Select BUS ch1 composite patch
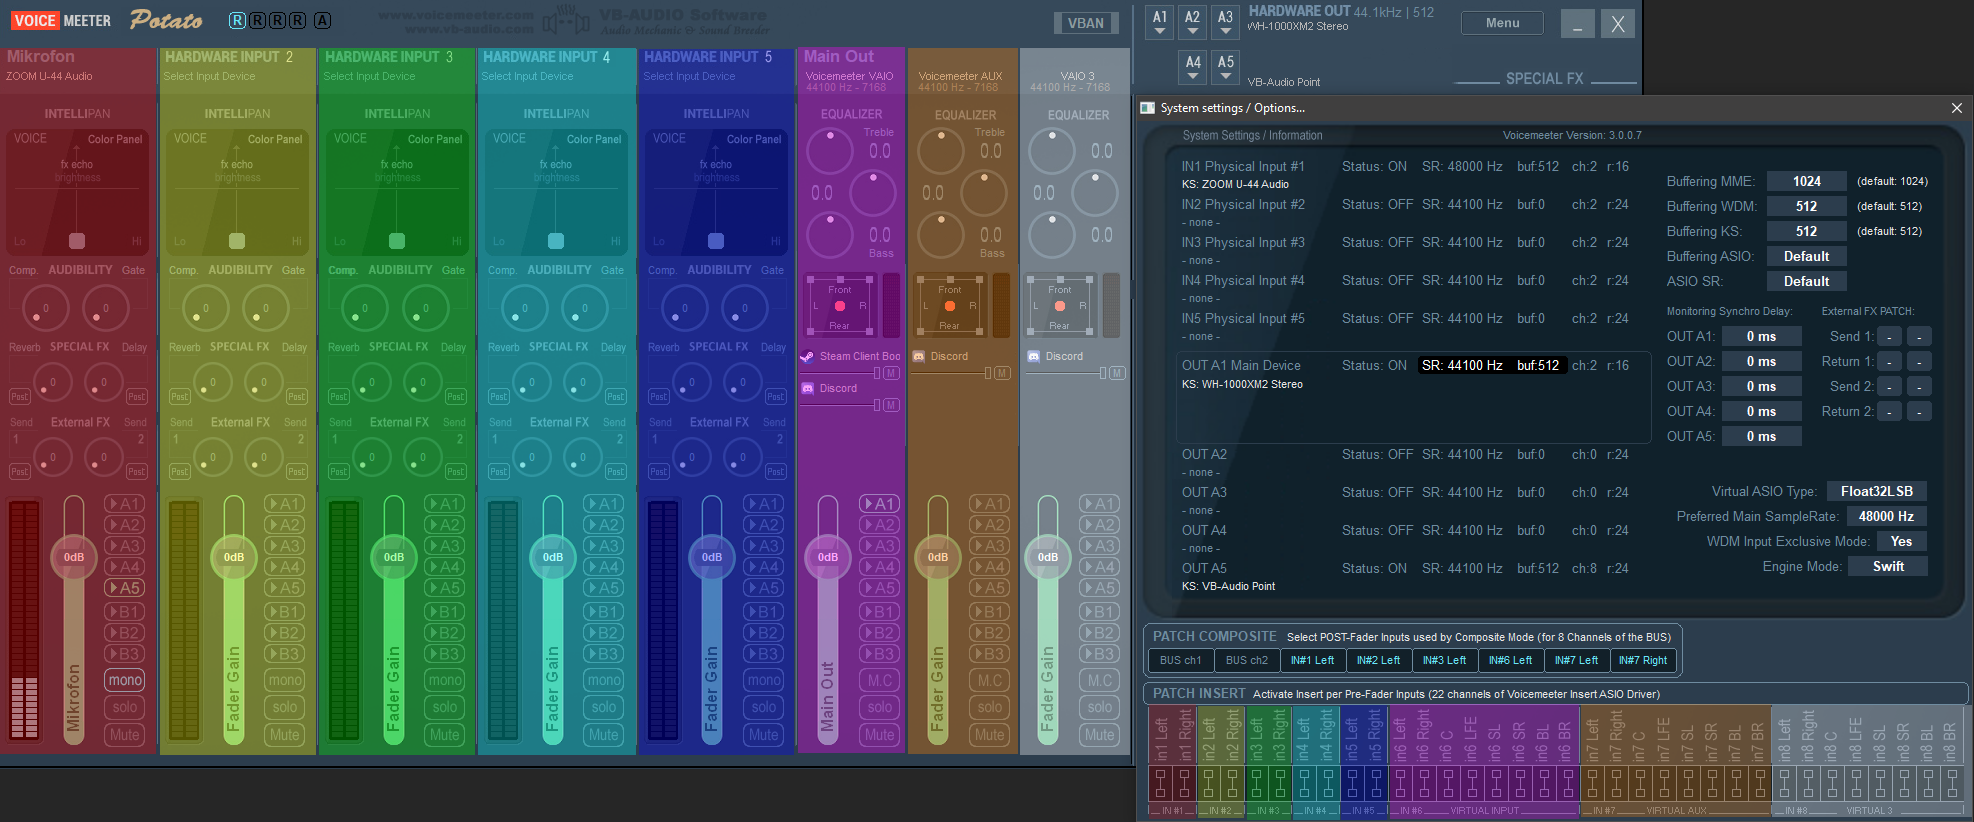The image size is (1974, 822). click(1180, 660)
